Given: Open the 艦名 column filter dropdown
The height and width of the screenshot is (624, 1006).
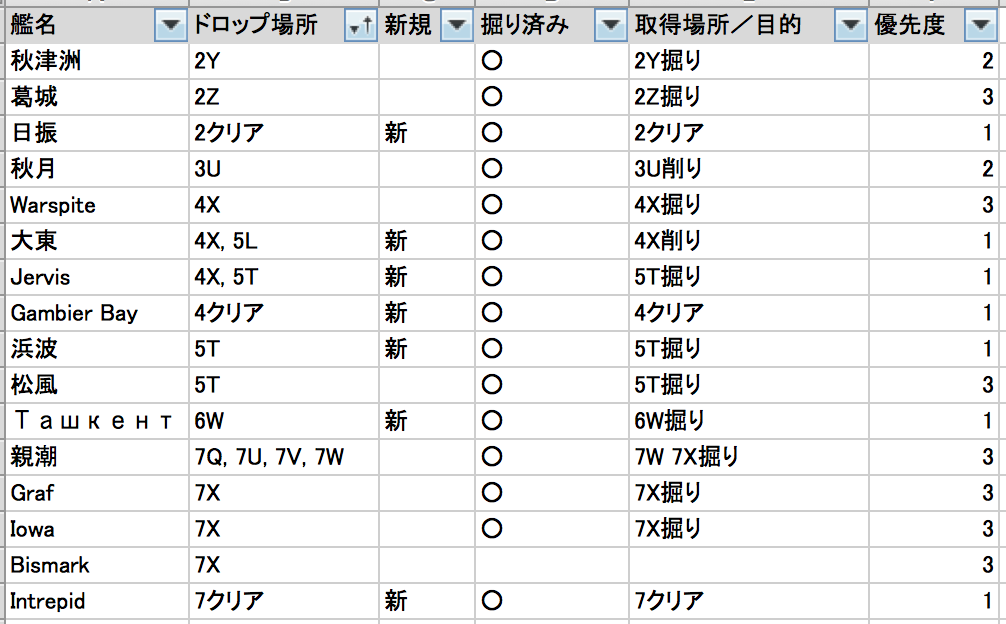Looking at the screenshot, I should point(171,26).
